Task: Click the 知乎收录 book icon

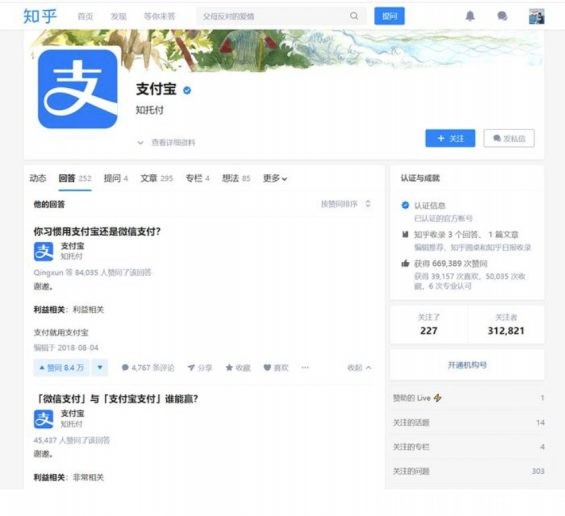Action: click(405, 235)
